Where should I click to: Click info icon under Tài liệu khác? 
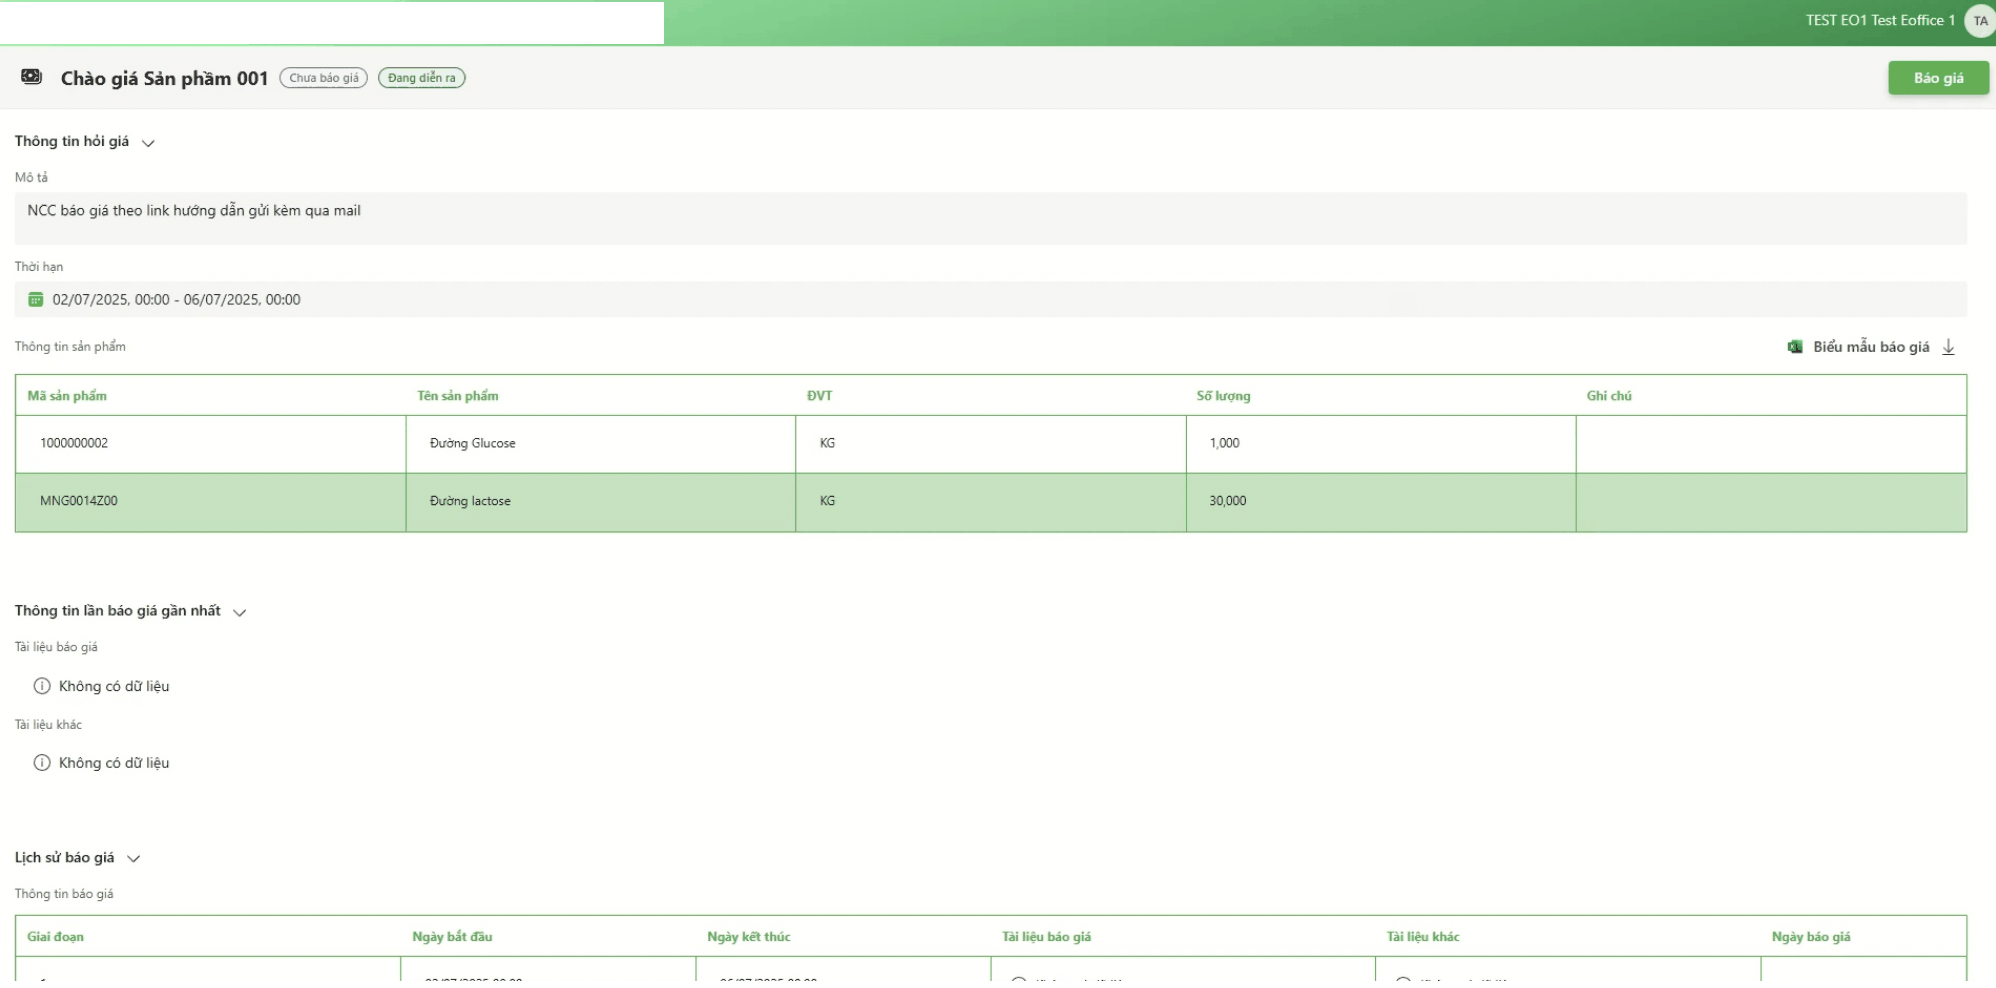pyautogui.click(x=42, y=763)
